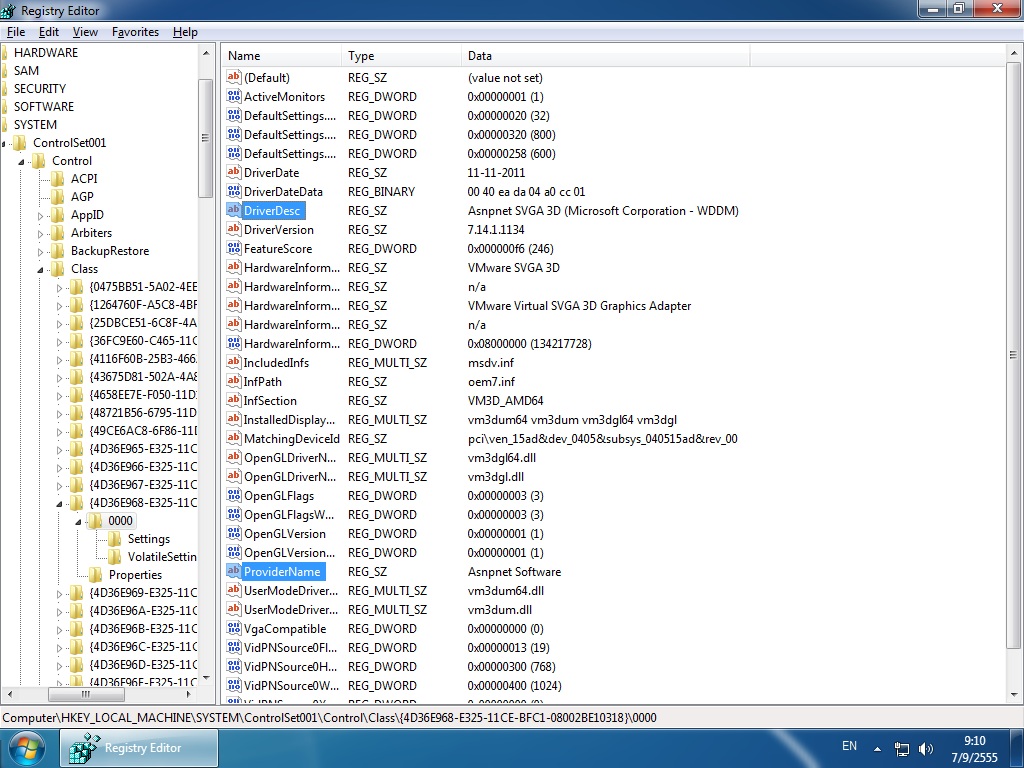Click the EN language indicator
This screenshot has height=768, width=1024.
click(849, 746)
